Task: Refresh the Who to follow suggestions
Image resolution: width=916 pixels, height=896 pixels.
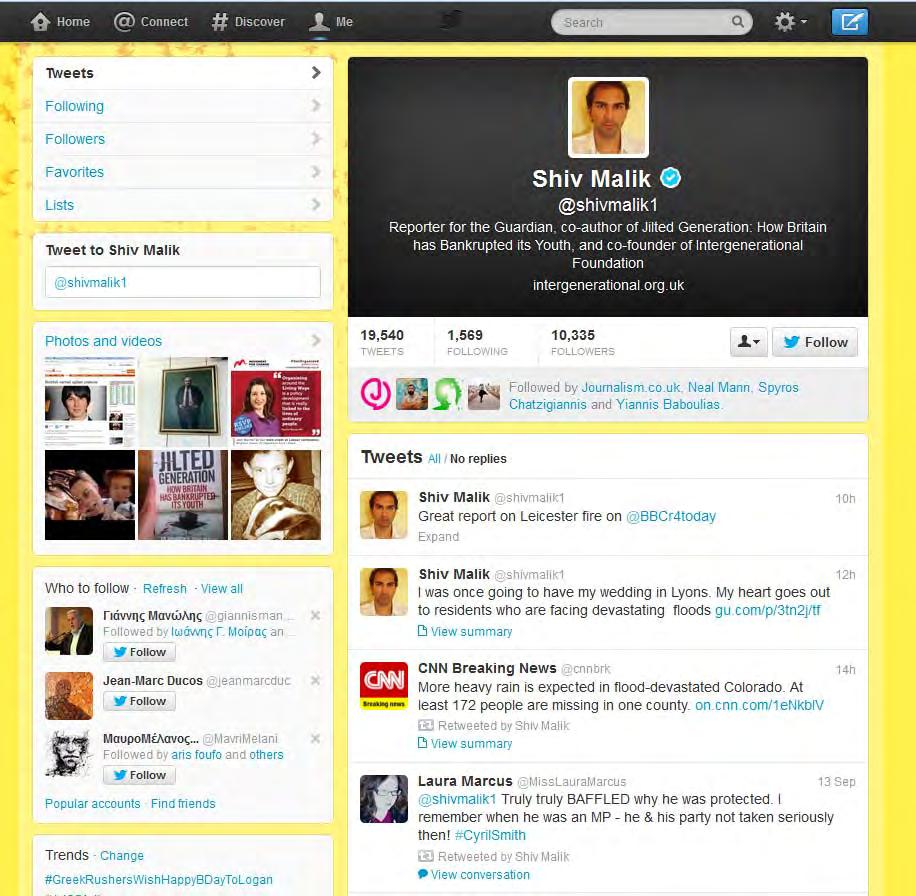Action: point(165,588)
